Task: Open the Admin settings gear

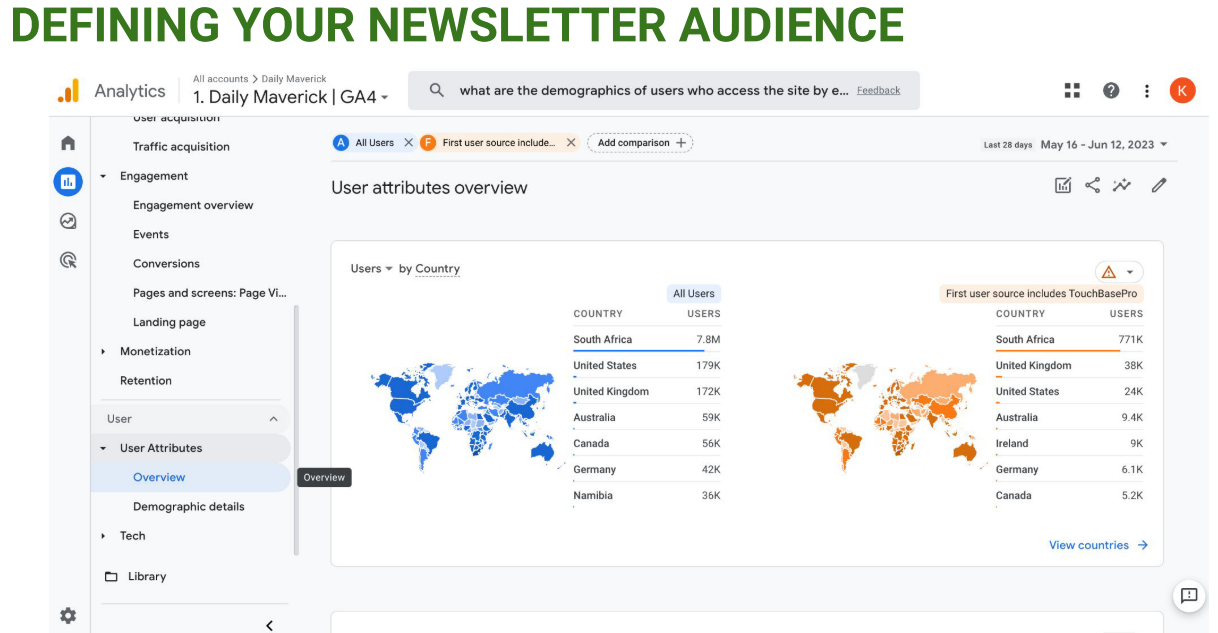Action: pyautogui.click(x=68, y=616)
